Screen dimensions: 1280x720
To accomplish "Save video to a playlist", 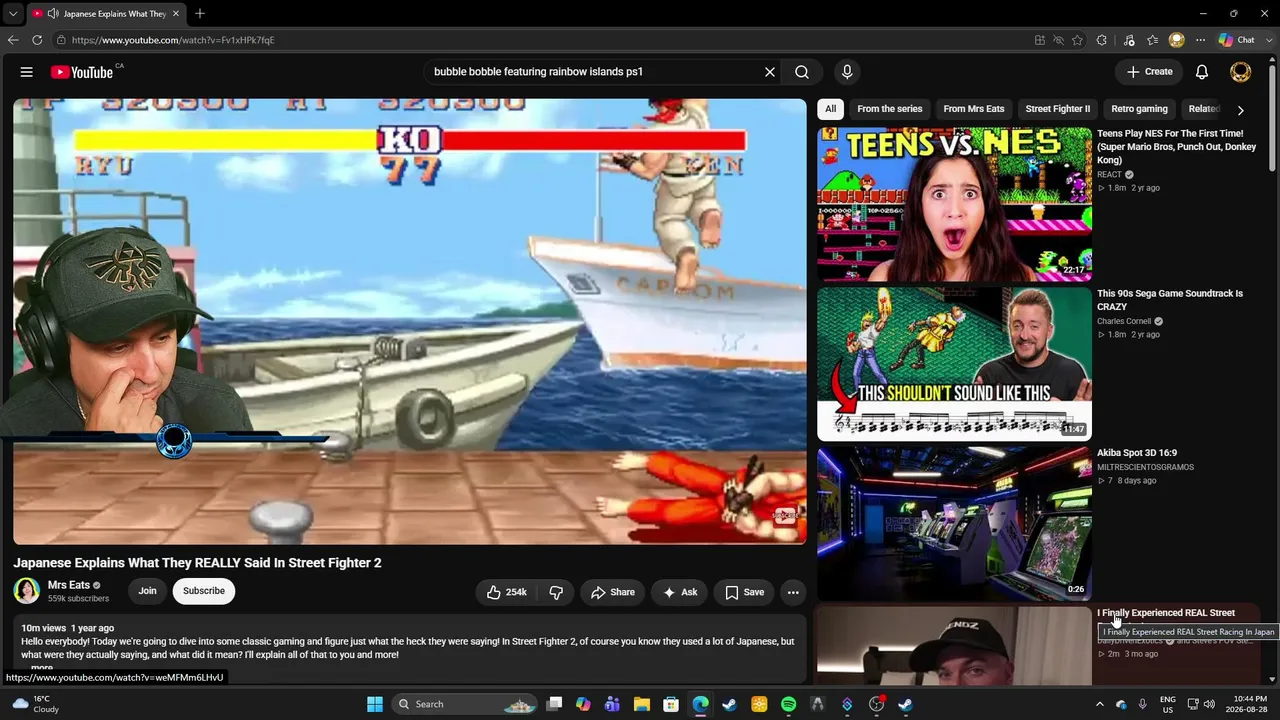I will (744, 592).
